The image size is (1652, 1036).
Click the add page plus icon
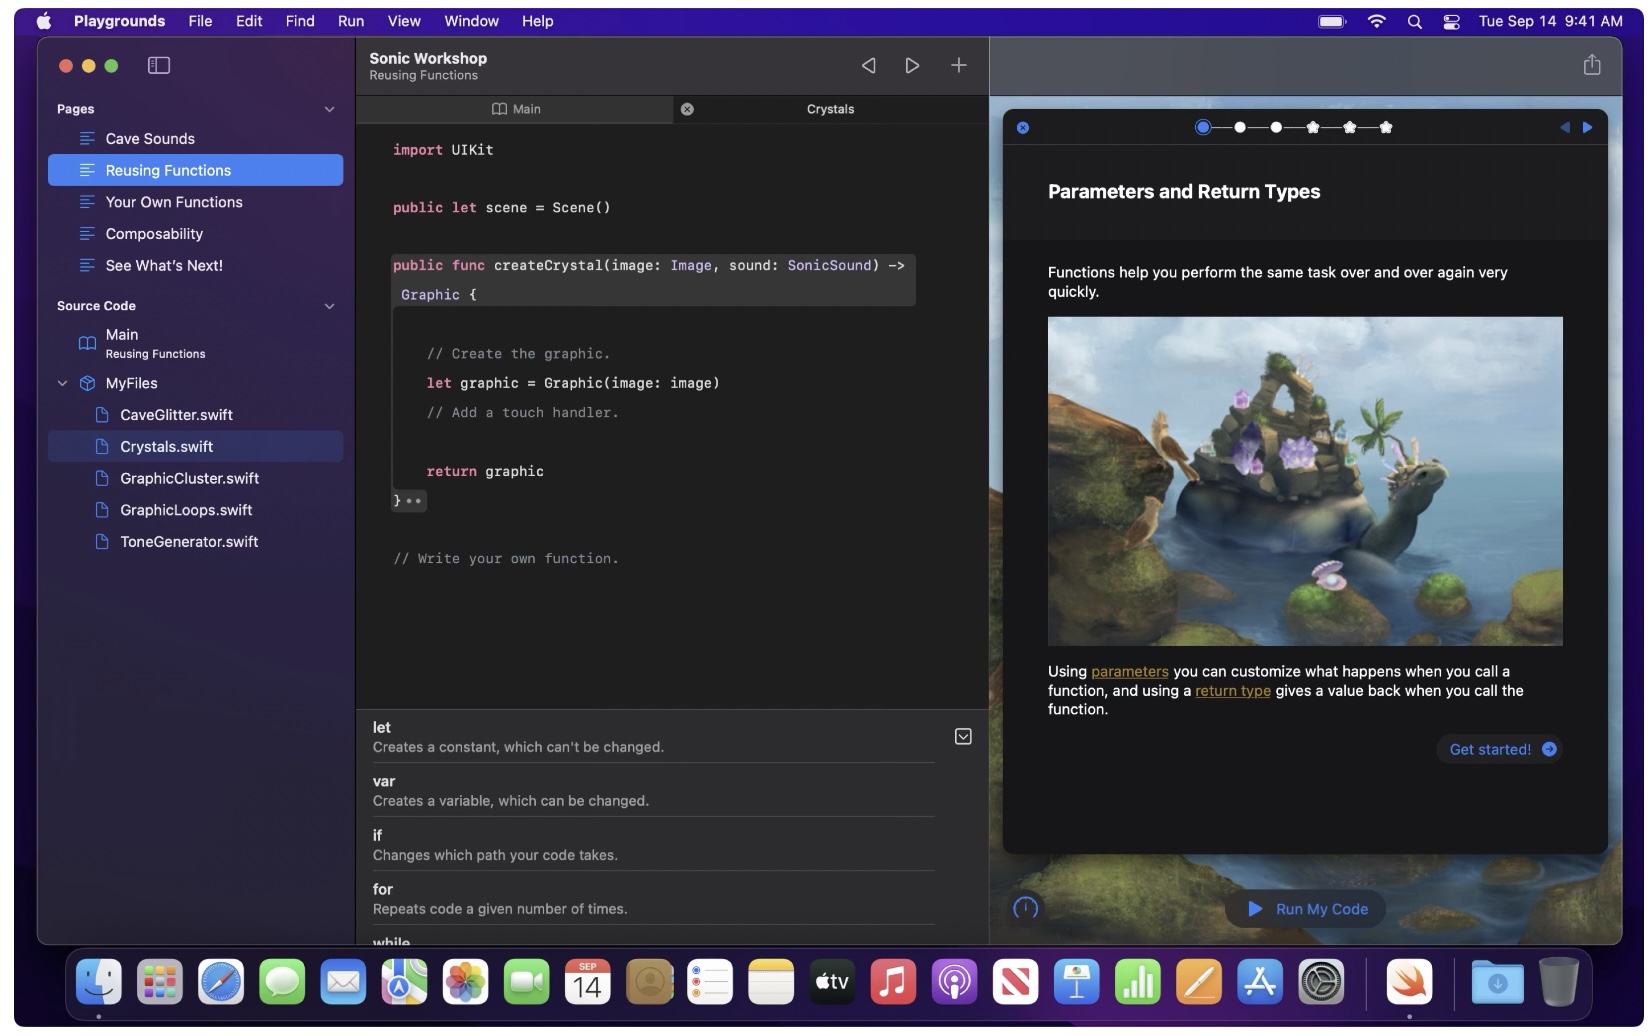[x=958, y=65]
